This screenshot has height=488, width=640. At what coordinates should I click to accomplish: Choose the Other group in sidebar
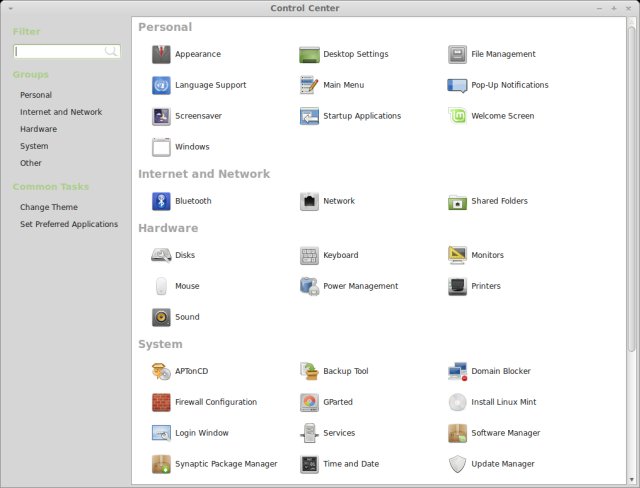coord(31,163)
